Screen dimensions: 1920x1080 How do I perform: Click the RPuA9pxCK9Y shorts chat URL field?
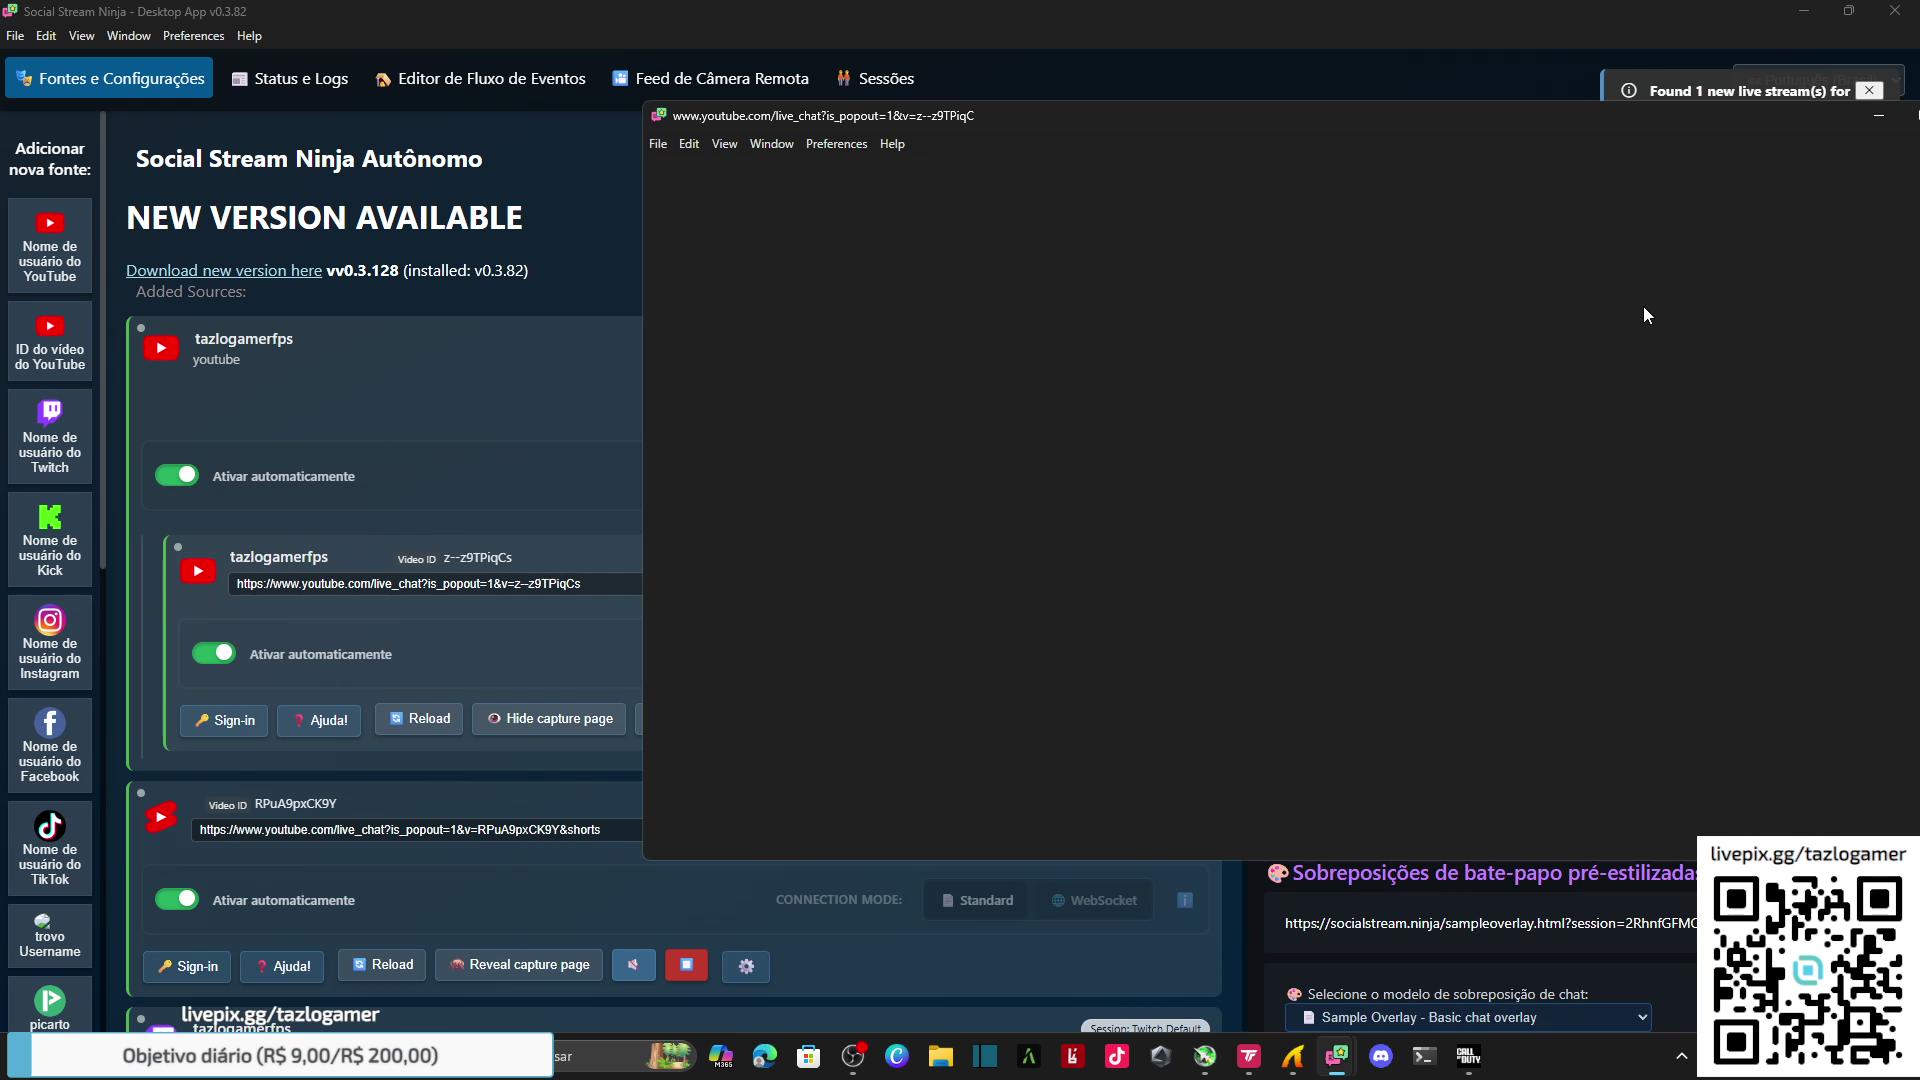click(x=416, y=830)
